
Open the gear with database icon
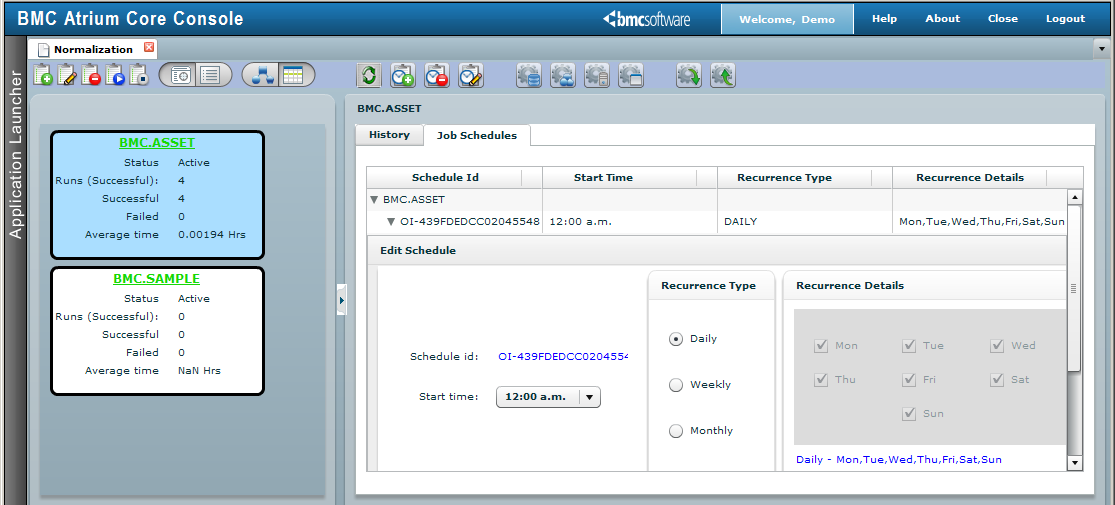[x=528, y=75]
